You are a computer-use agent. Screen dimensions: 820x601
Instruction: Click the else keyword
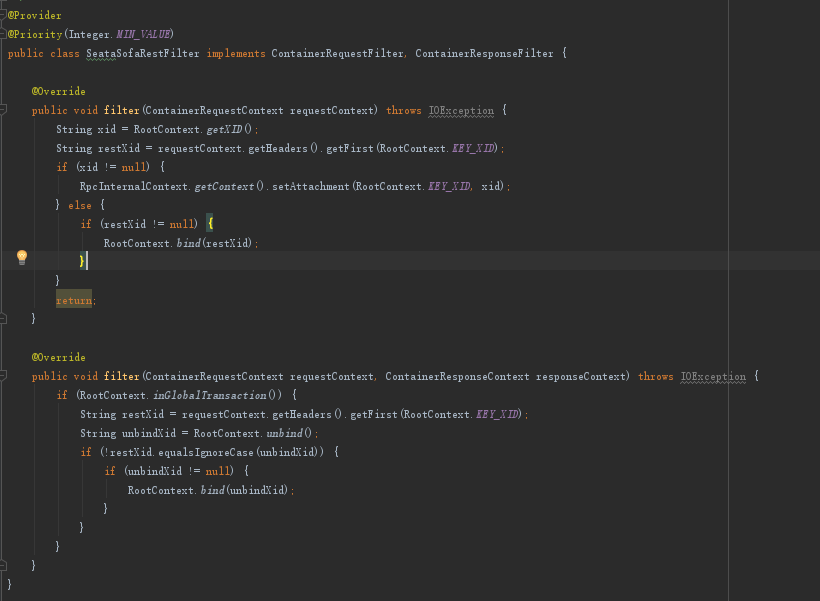(x=80, y=206)
